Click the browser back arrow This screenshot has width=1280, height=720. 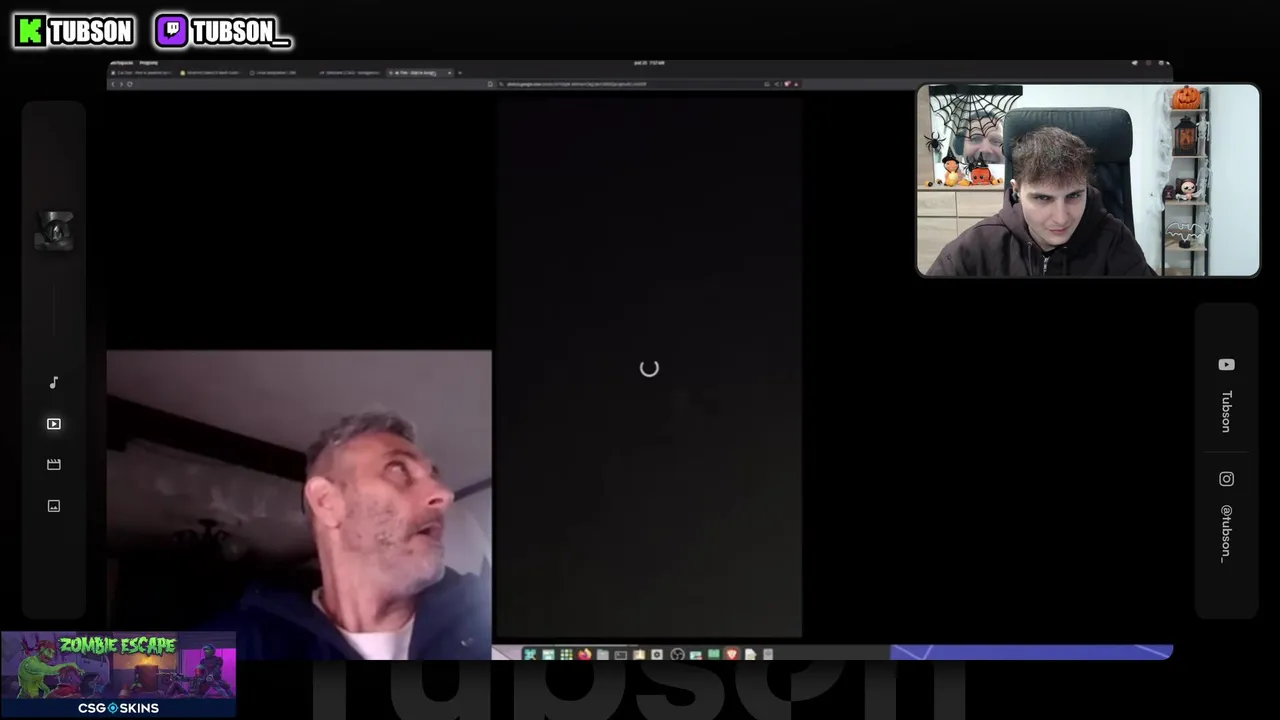point(113,84)
